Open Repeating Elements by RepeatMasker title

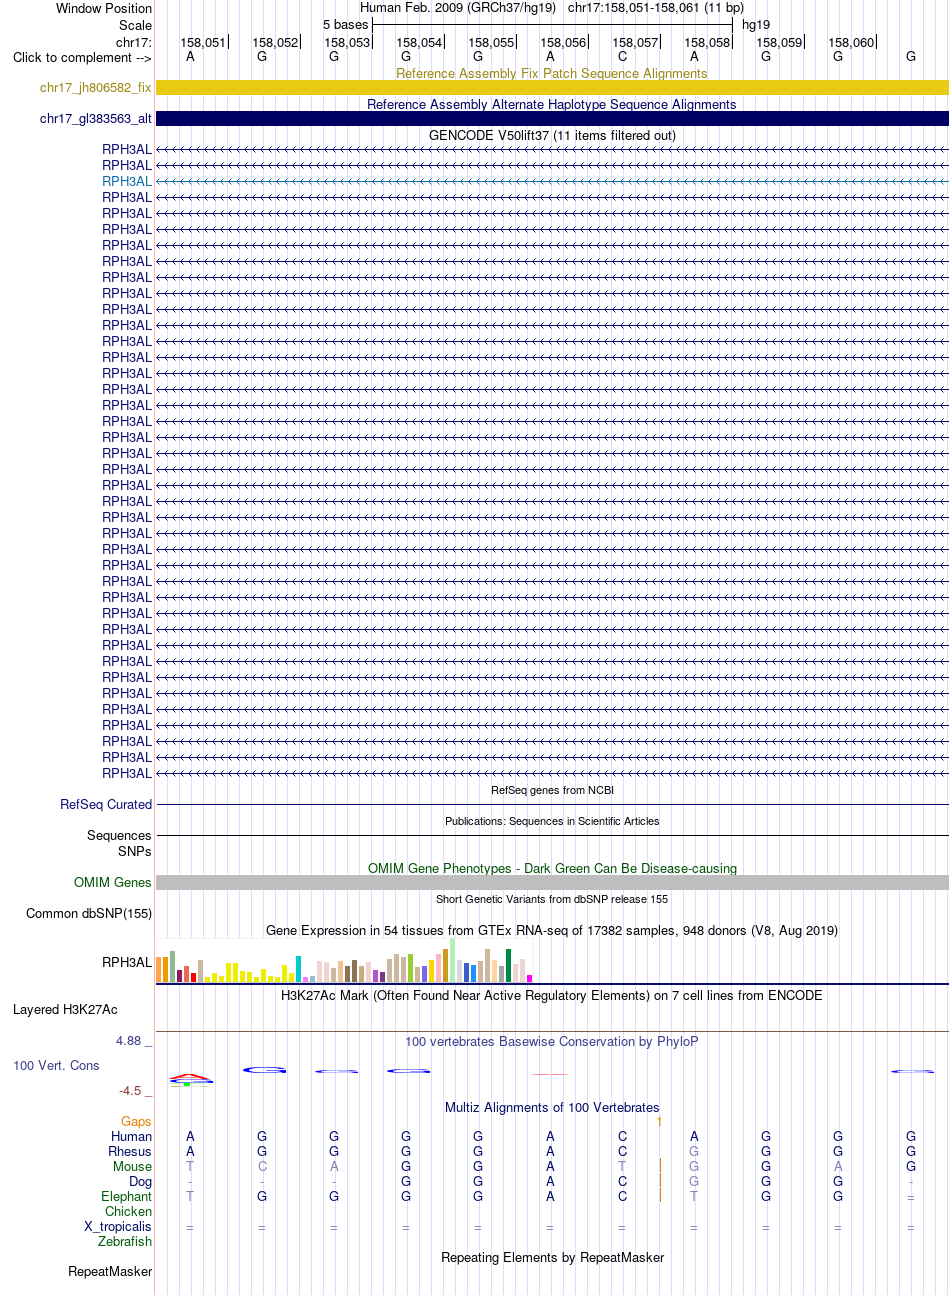(x=552, y=1257)
